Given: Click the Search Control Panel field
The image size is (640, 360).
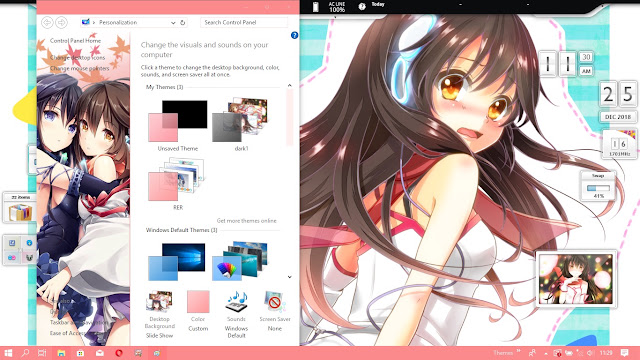Looking at the screenshot, I should [x=244, y=22].
